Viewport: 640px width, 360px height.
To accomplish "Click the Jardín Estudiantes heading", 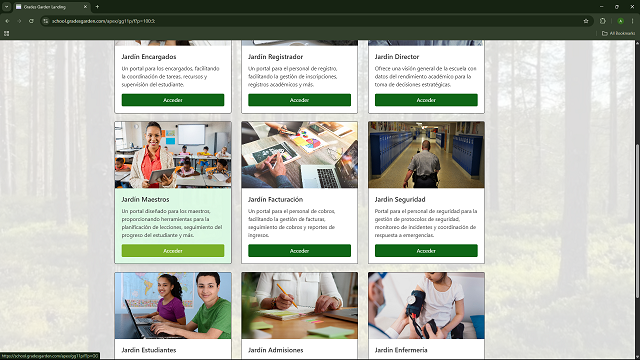I will (x=149, y=350).
